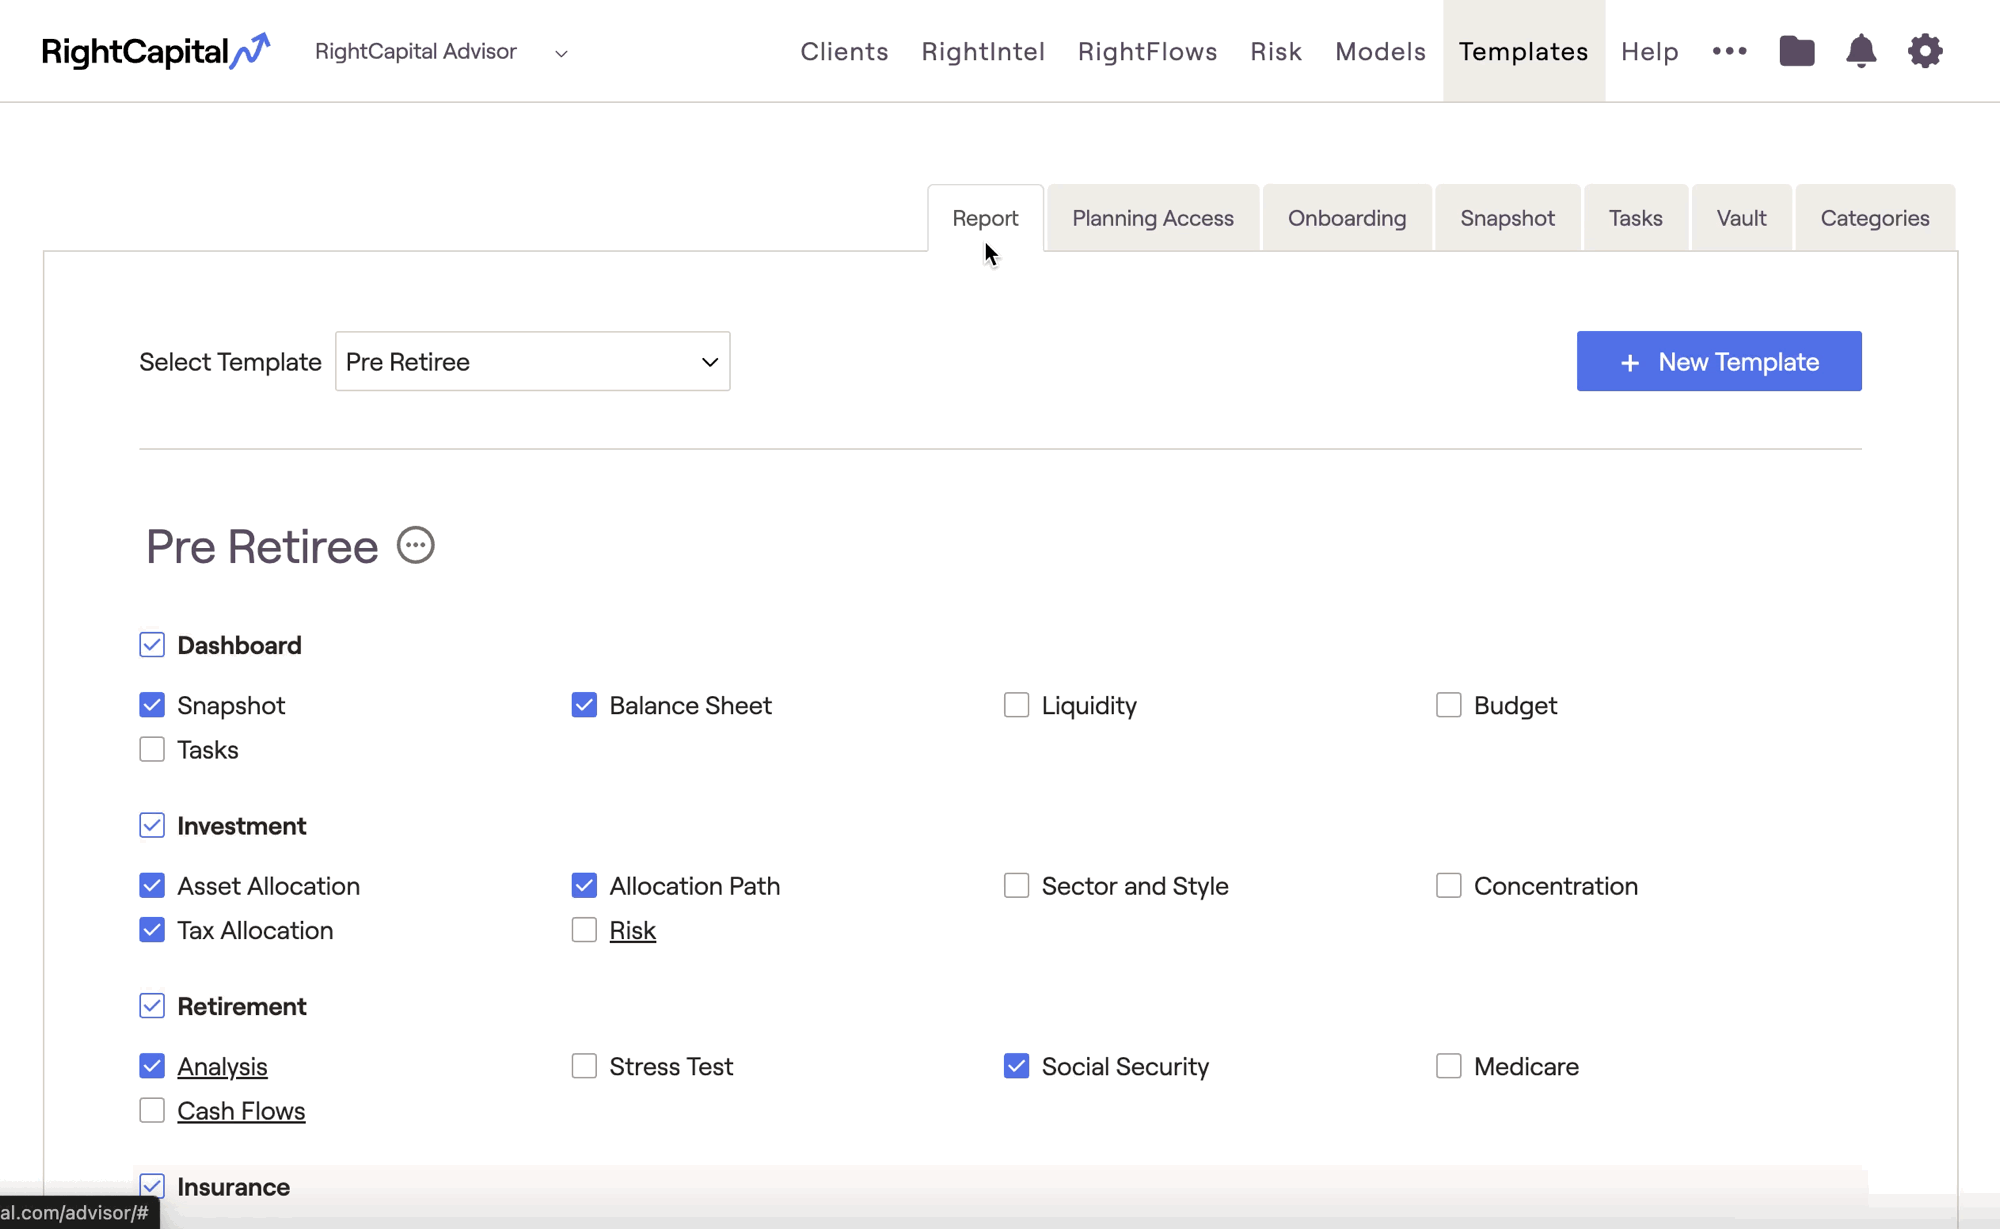Open the folder vault icon
The width and height of the screenshot is (2000, 1229).
(x=1797, y=51)
